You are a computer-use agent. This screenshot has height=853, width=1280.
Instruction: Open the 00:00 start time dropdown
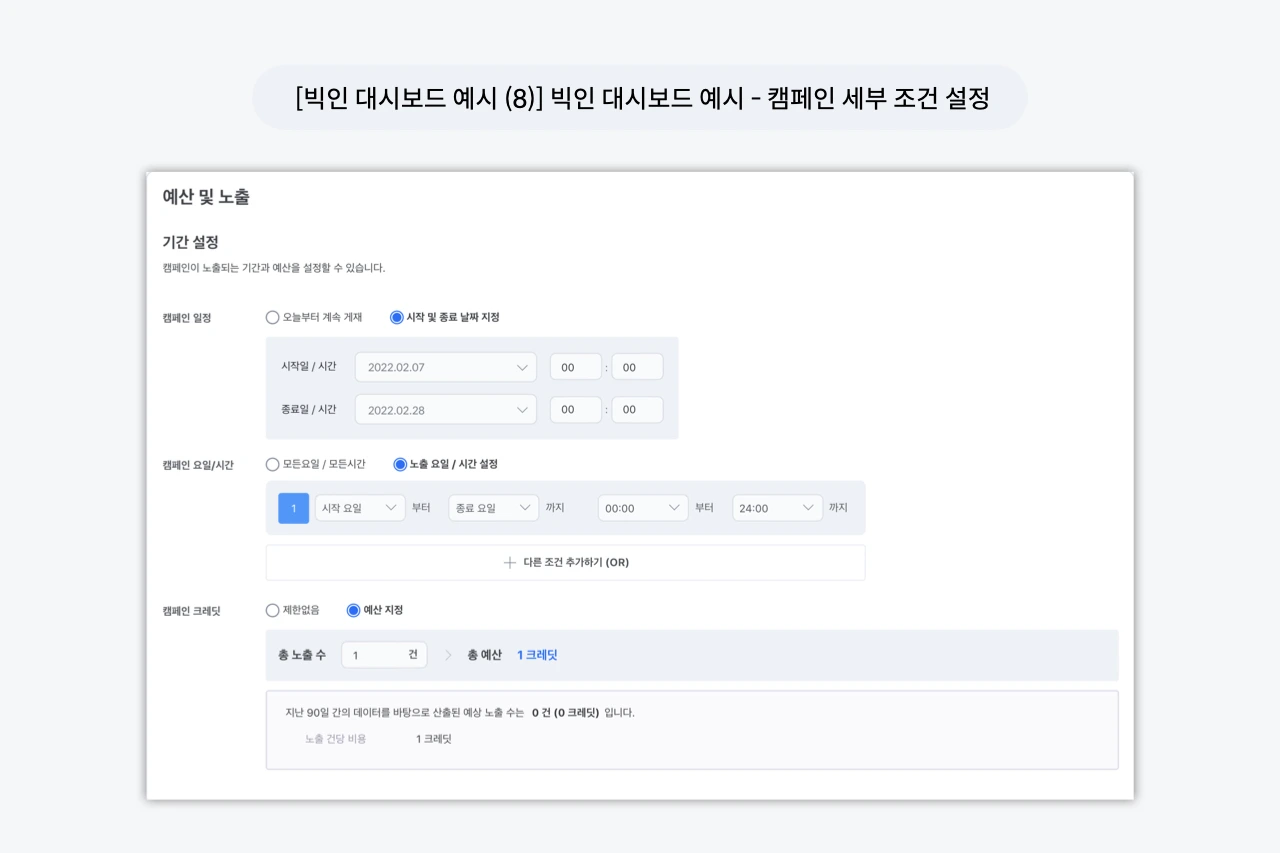click(x=642, y=507)
